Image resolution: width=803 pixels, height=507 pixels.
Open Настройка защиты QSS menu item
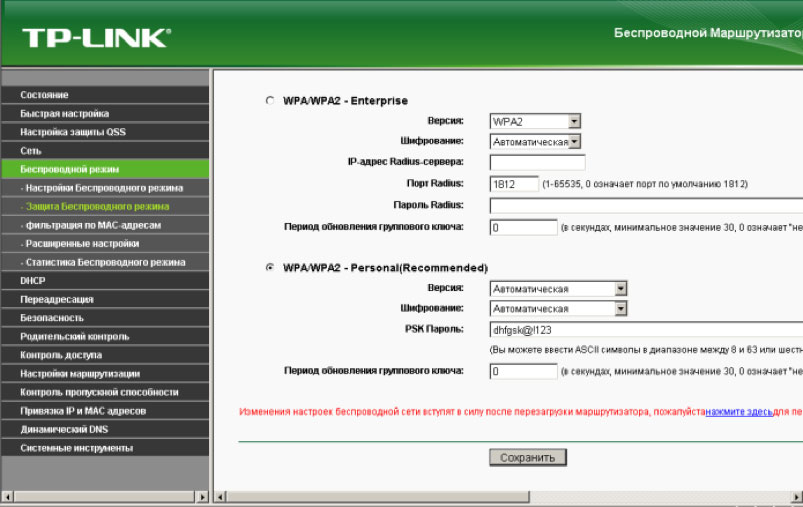point(105,132)
